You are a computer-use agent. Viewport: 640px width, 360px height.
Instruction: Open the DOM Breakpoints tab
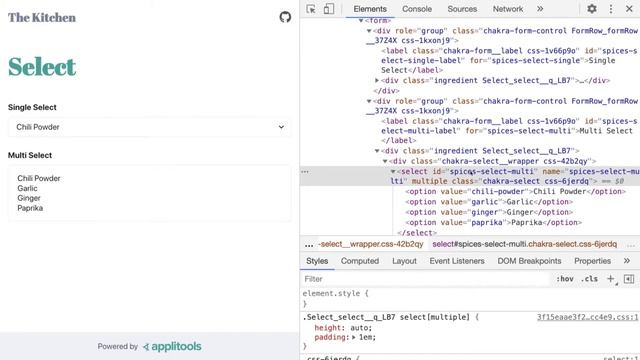(529, 261)
